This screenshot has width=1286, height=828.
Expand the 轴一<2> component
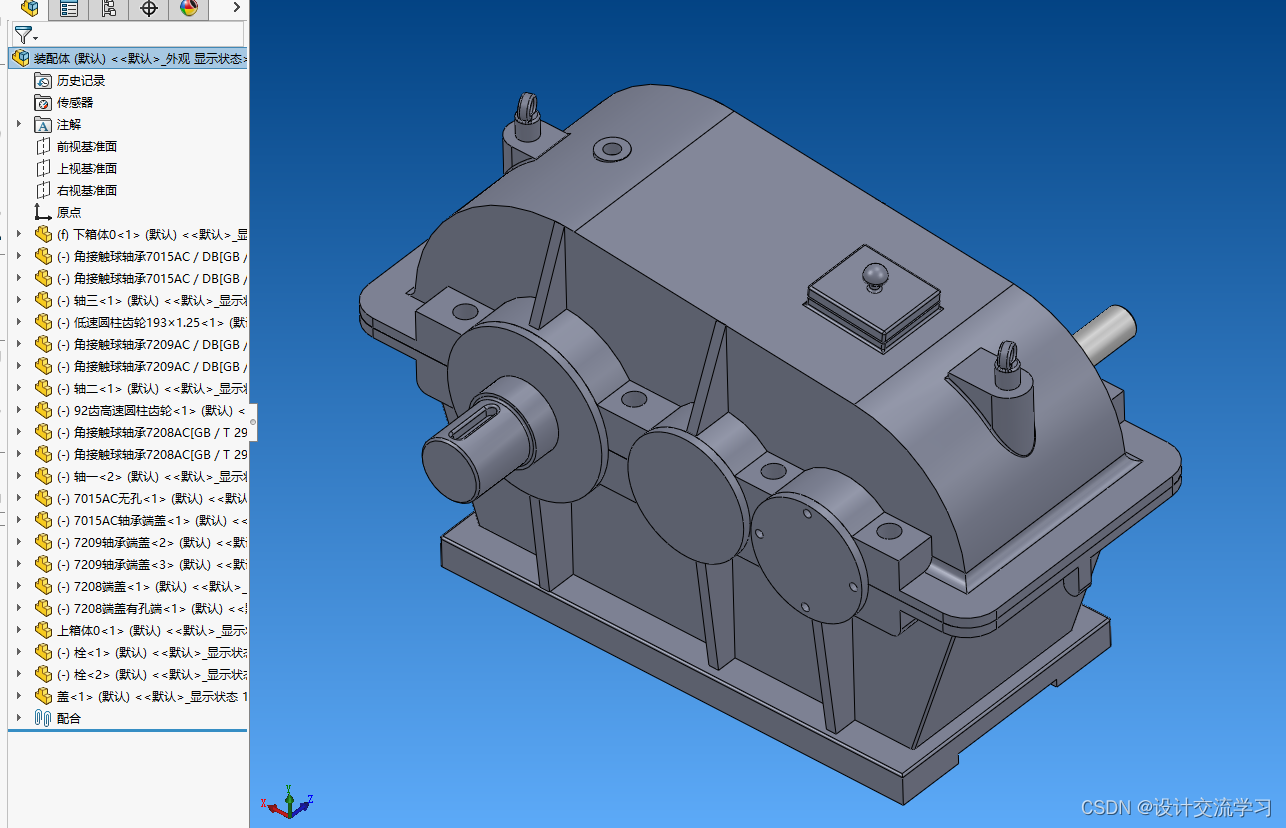tap(18, 476)
